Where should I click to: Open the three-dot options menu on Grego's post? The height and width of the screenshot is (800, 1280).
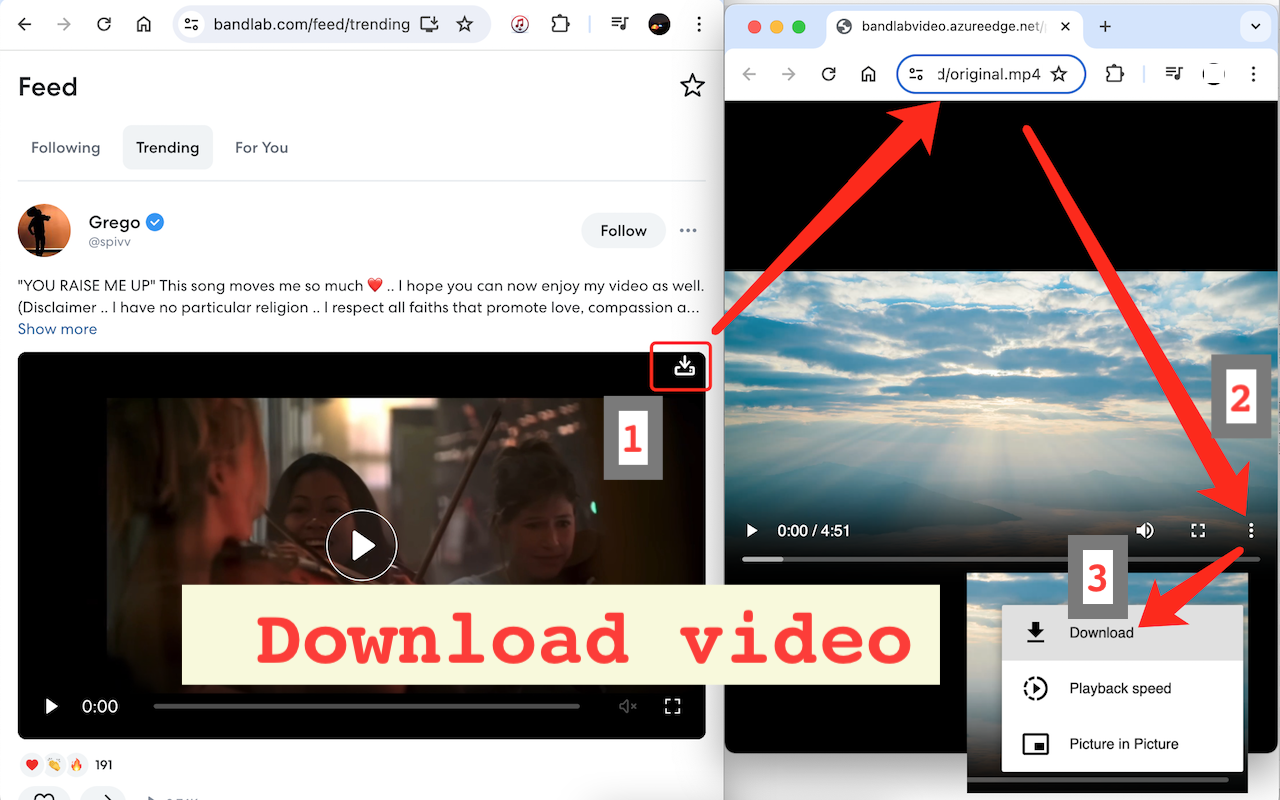click(x=688, y=230)
